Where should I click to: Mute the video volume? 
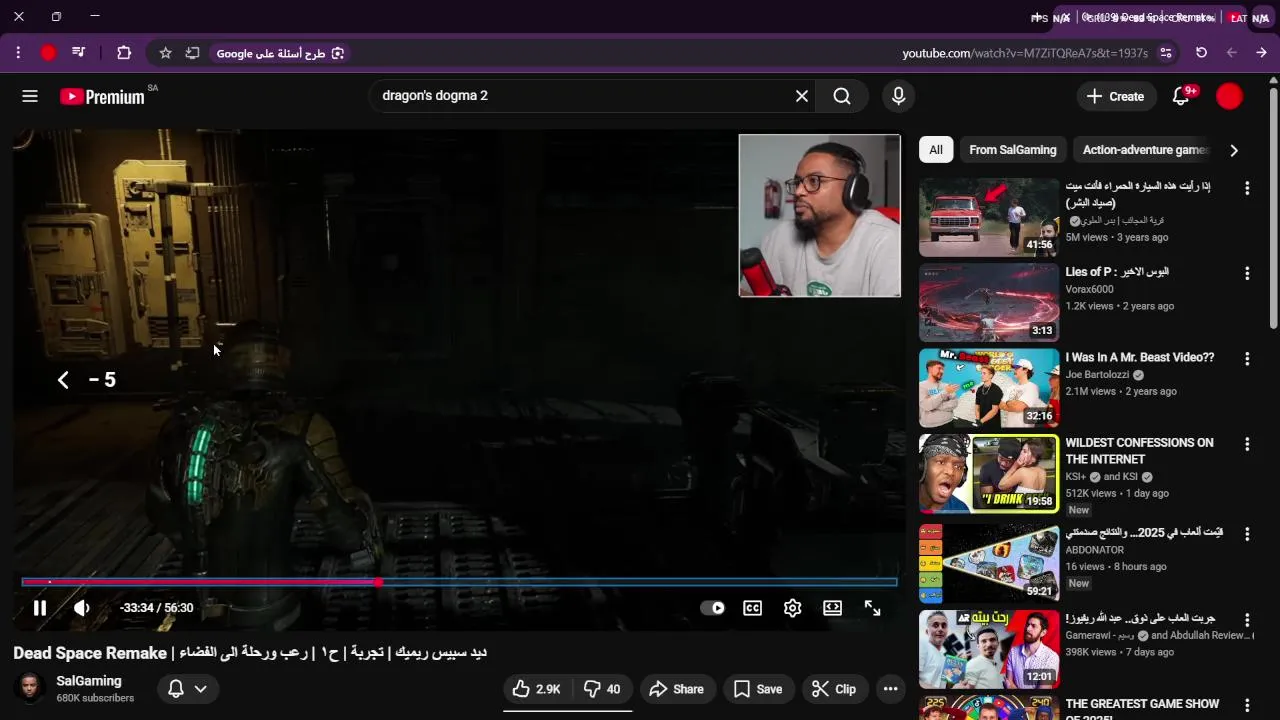click(x=82, y=608)
